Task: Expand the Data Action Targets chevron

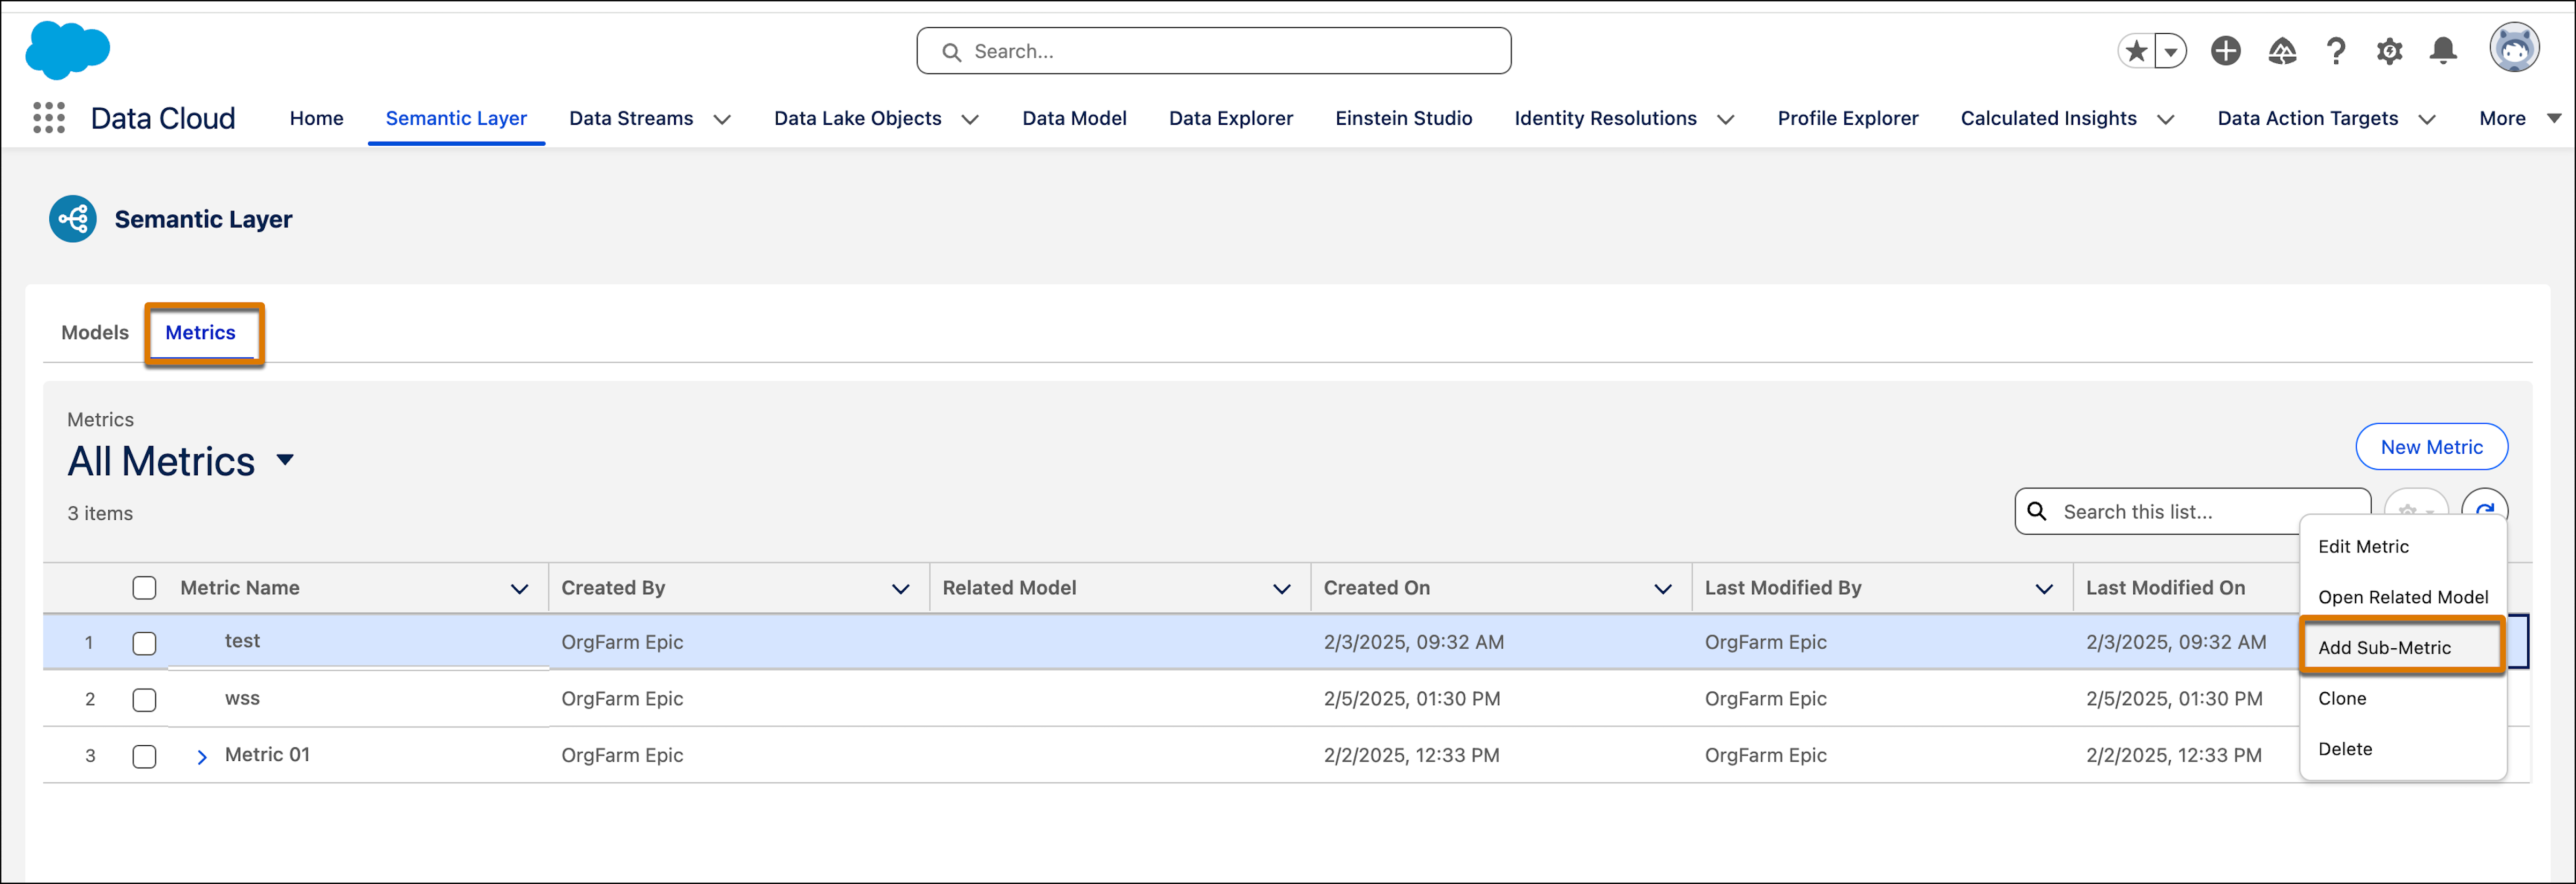Action: 2427,119
